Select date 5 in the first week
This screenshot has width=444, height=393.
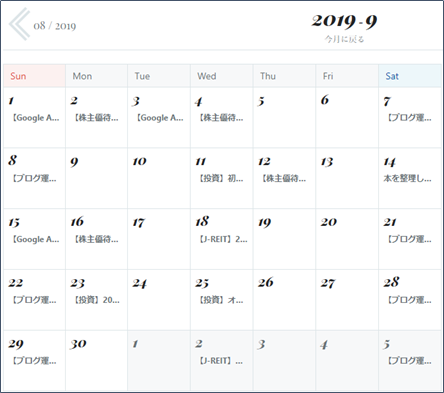point(261,101)
